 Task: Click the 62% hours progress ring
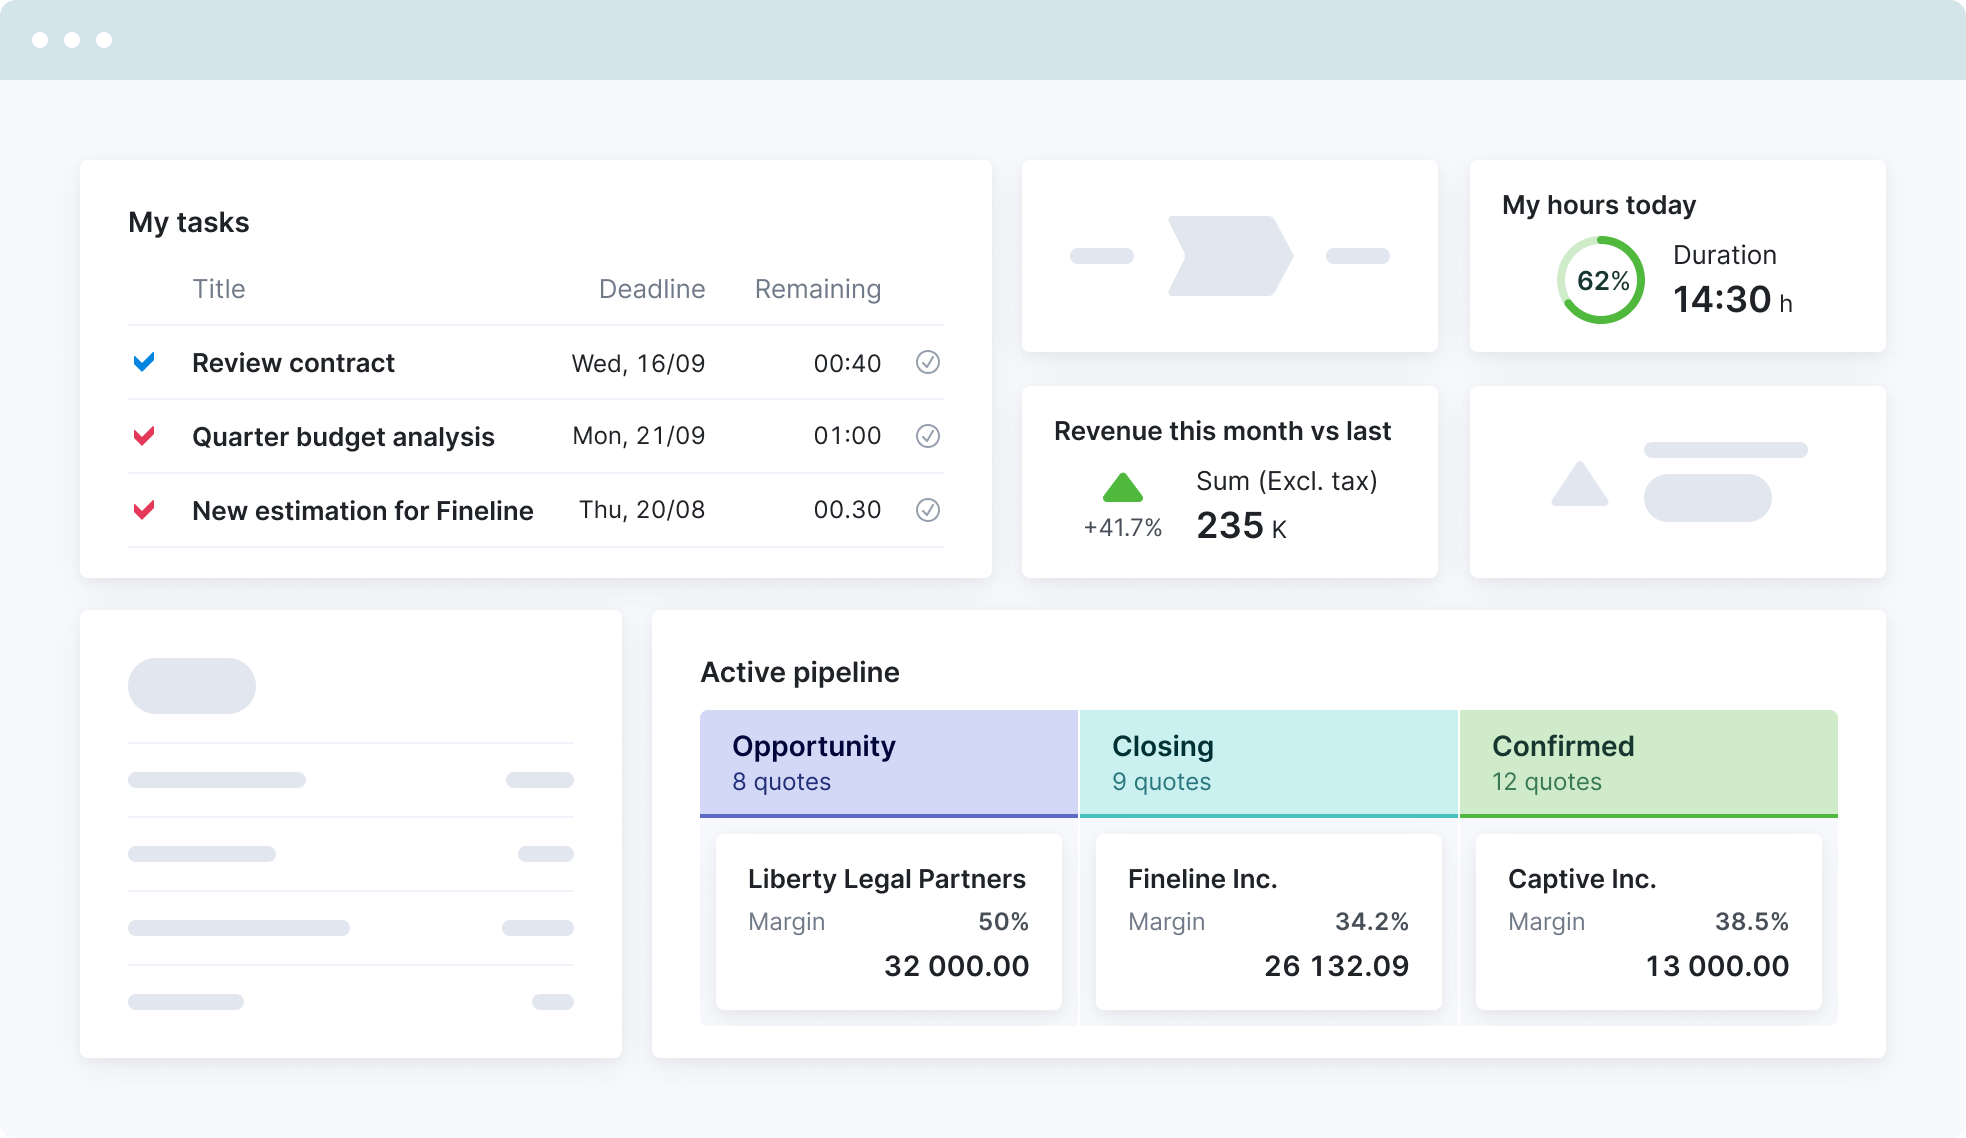point(1601,280)
